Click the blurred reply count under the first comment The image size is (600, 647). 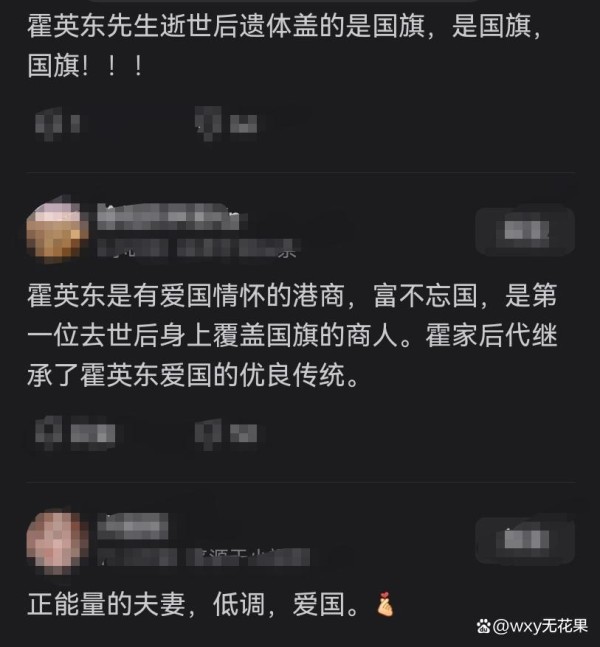[243, 124]
